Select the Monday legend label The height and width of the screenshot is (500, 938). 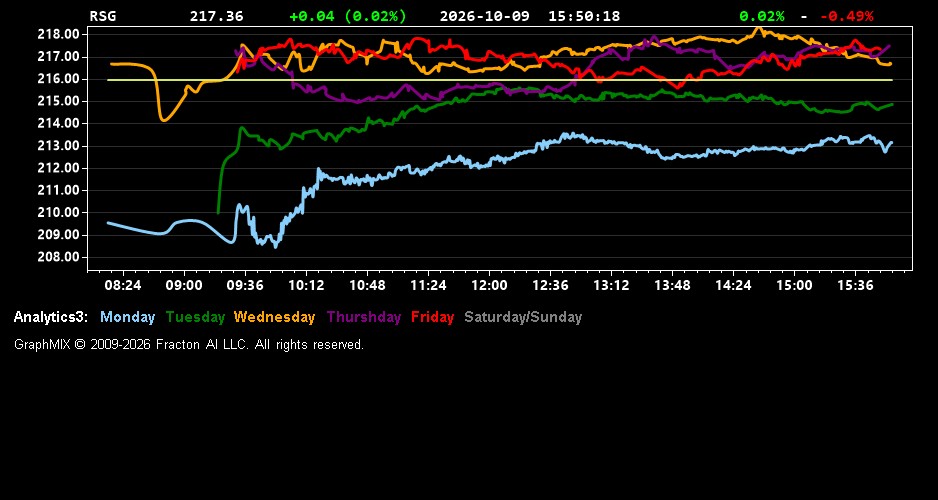click(127, 317)
